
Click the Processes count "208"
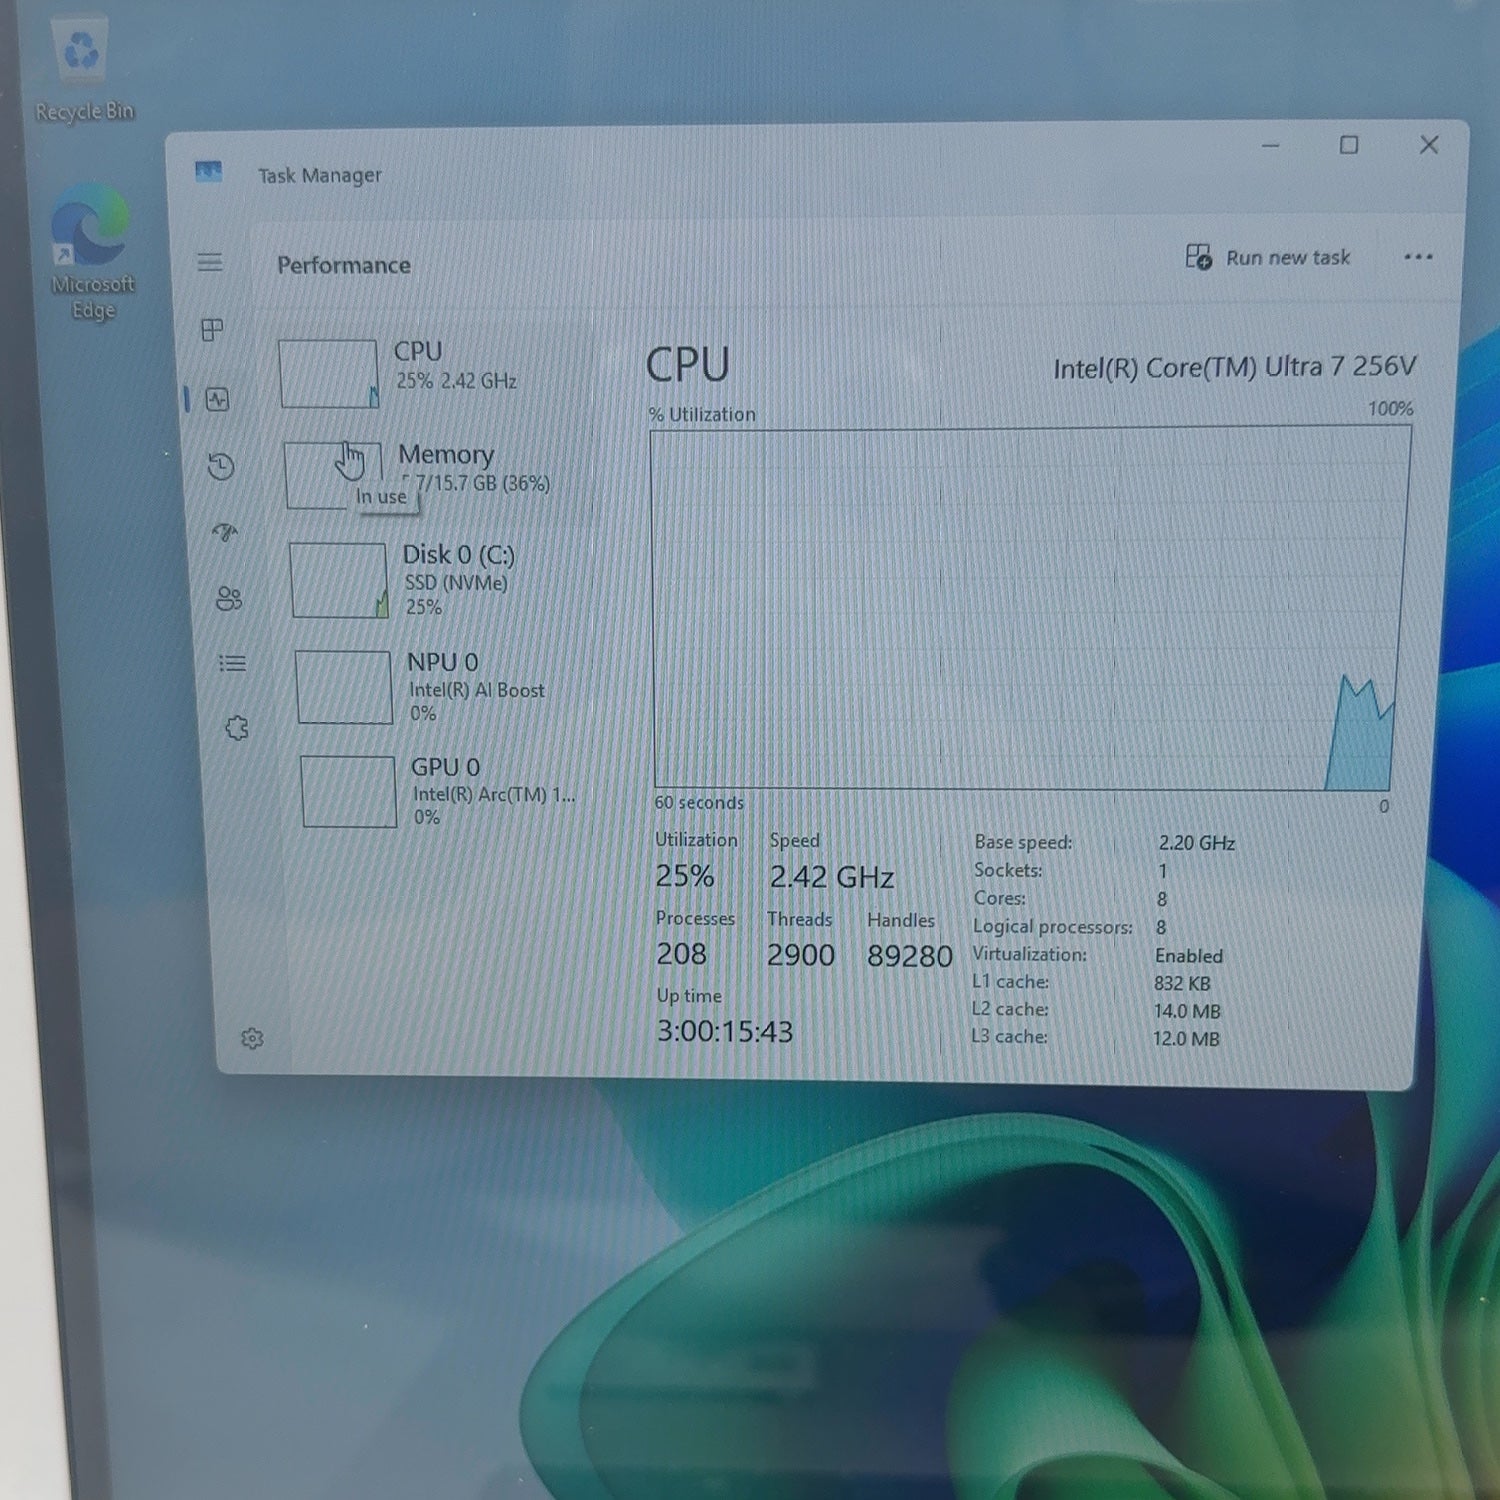pyautogui.click(x=681, y=954)
